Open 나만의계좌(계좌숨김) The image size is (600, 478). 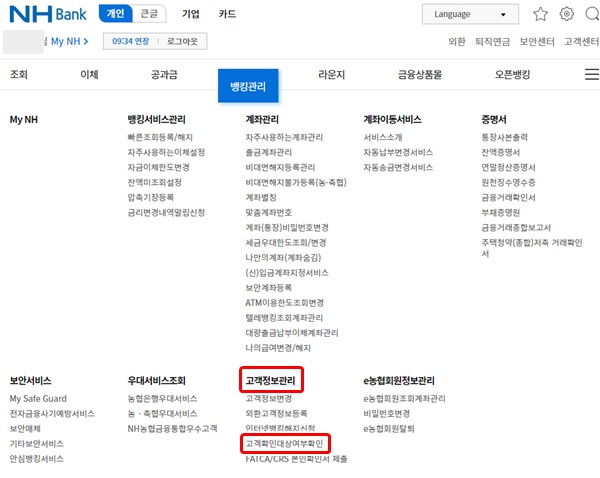coord(283,258)
